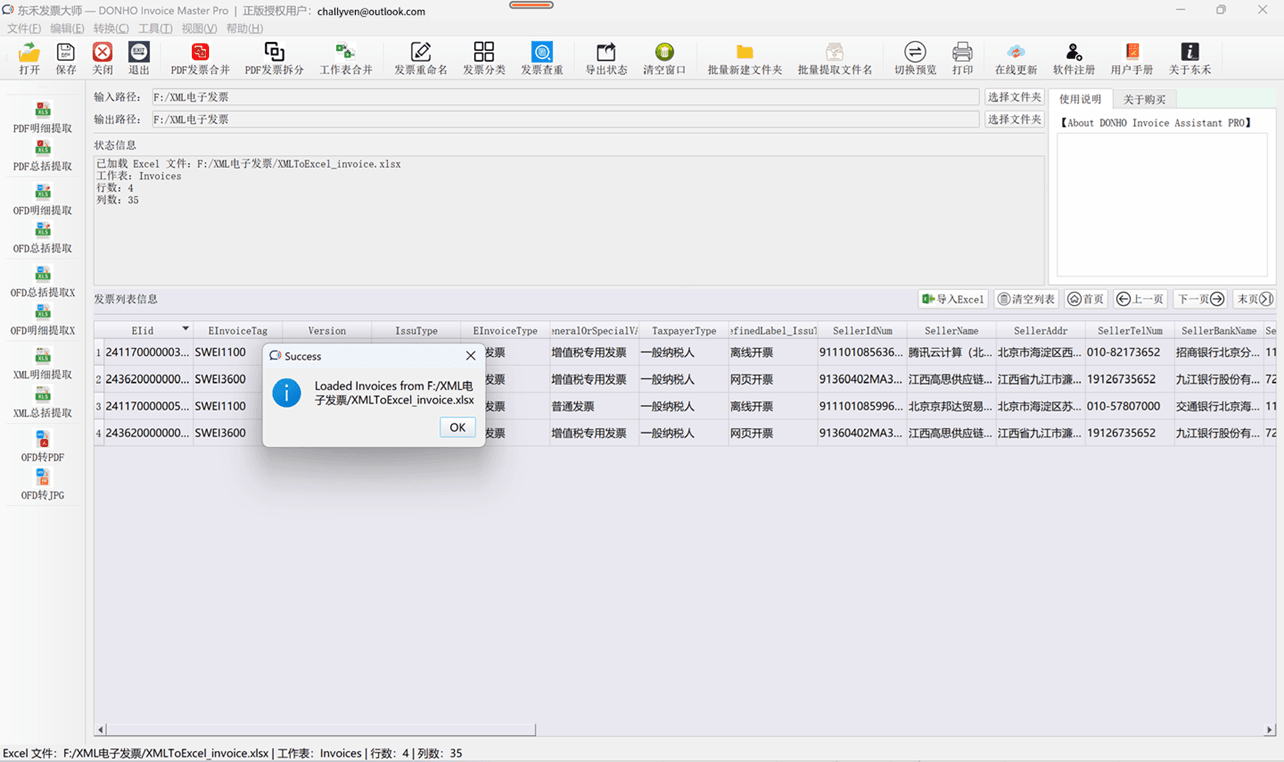The width and height of the screenshot is (1284, 762).
Task: Switch to the 关于购买 tab
Action: pos(1144,100)
